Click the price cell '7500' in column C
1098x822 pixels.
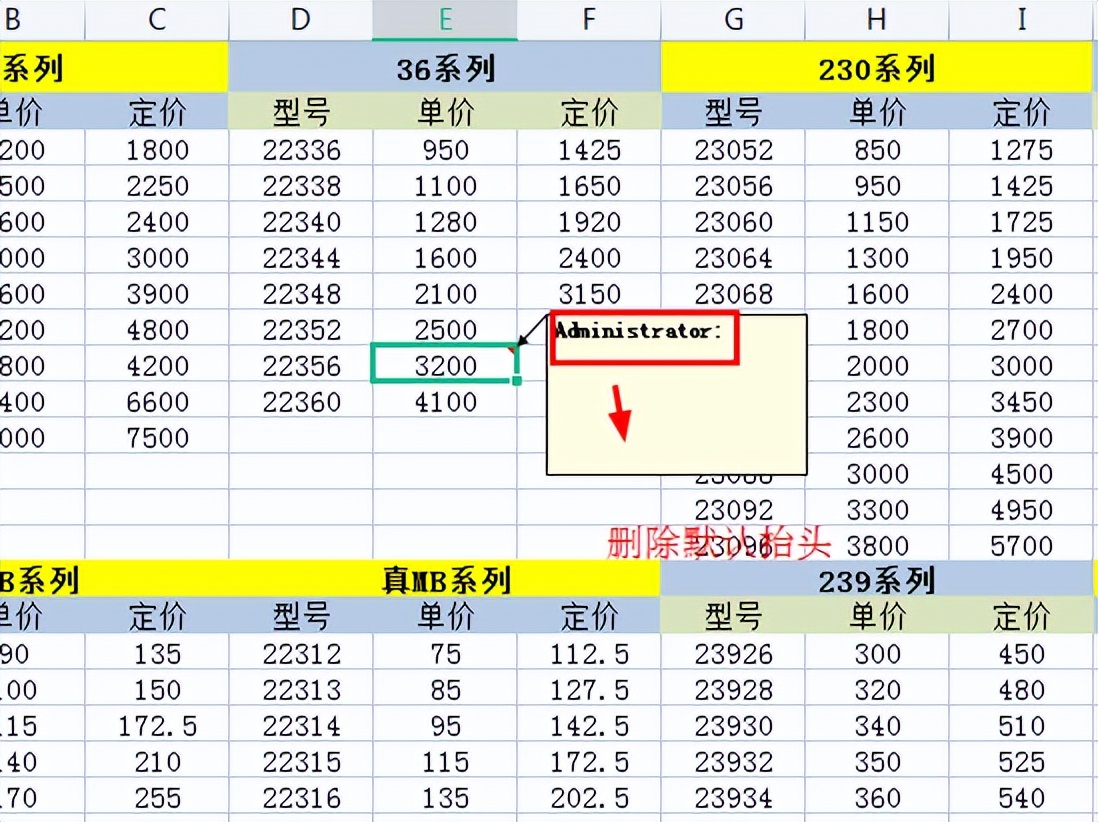[x=157, y=438]
